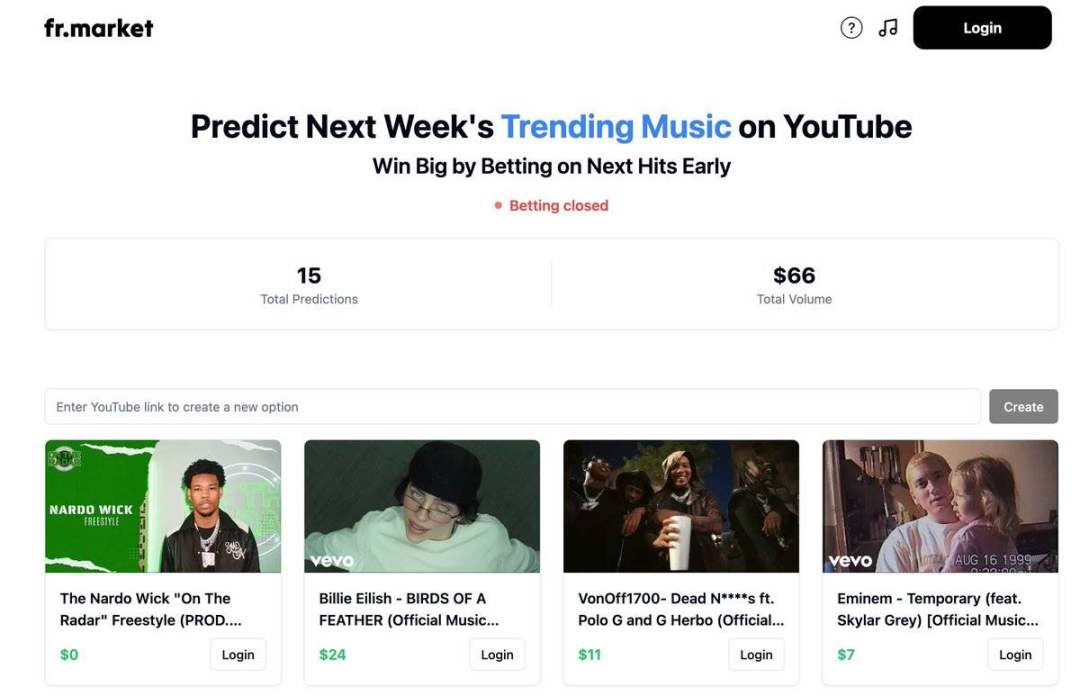Open the Billie Eilish video thumbnail

422,506
